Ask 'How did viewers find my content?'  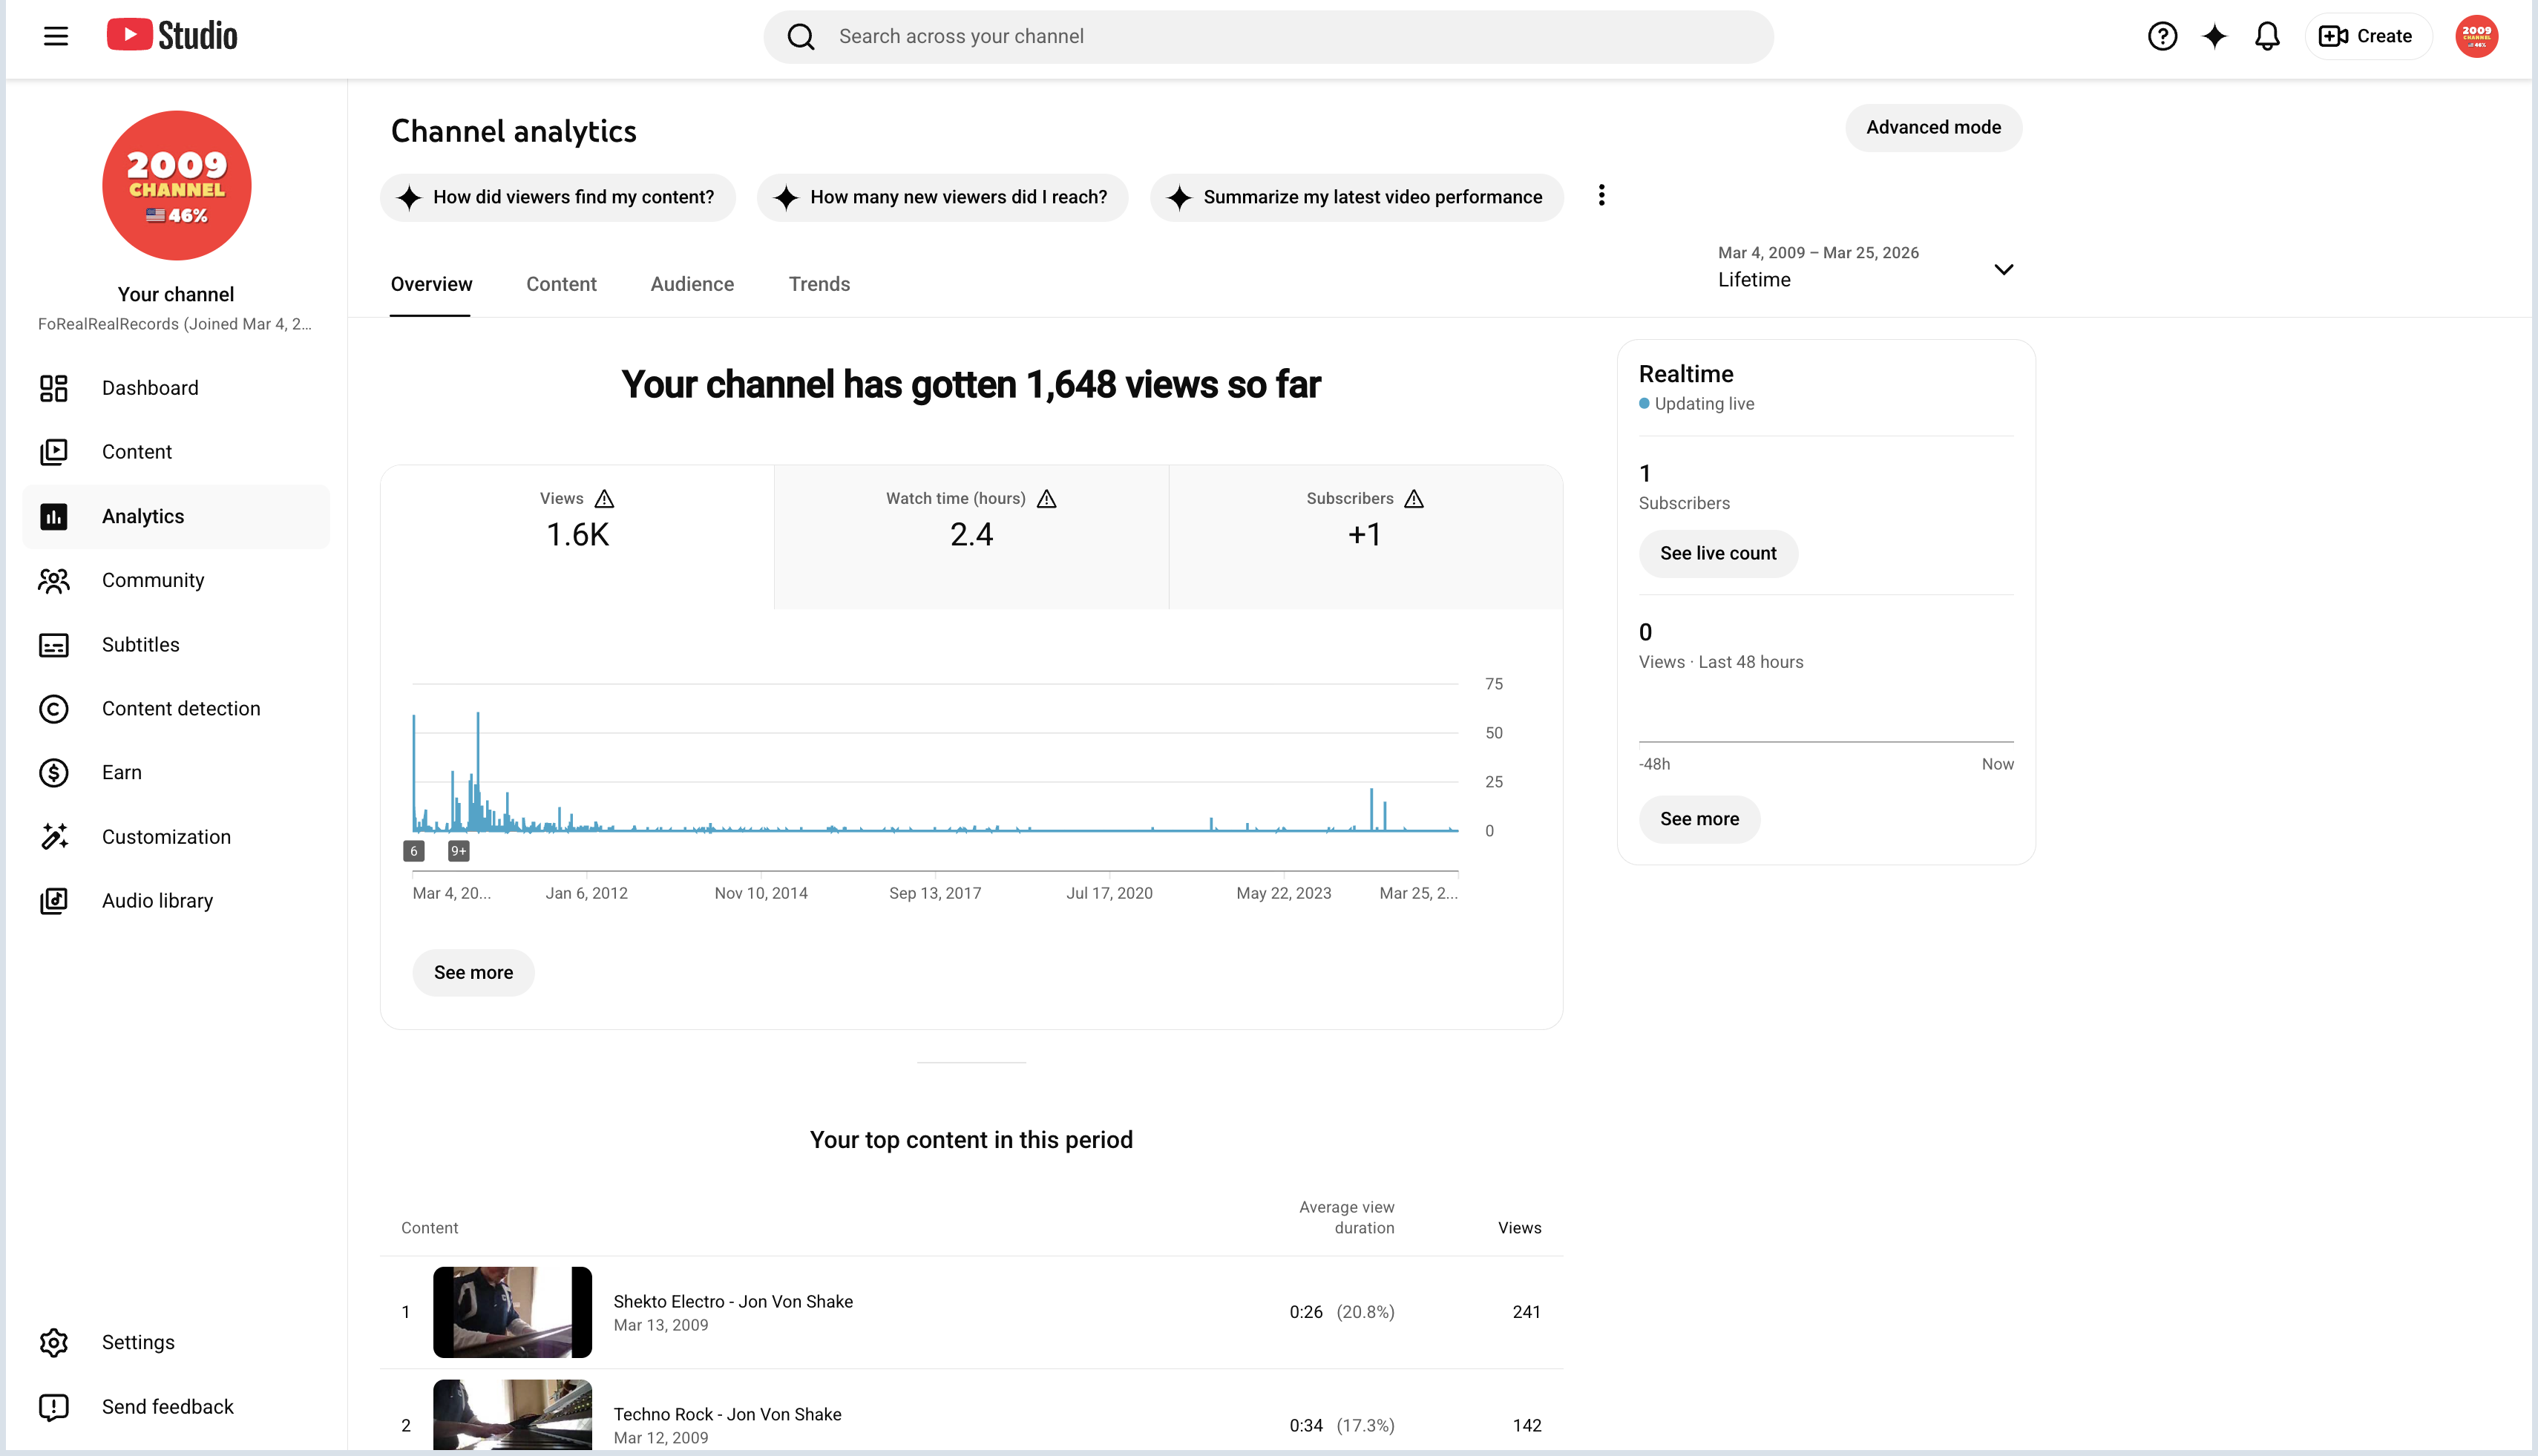[x=558, y=198]
